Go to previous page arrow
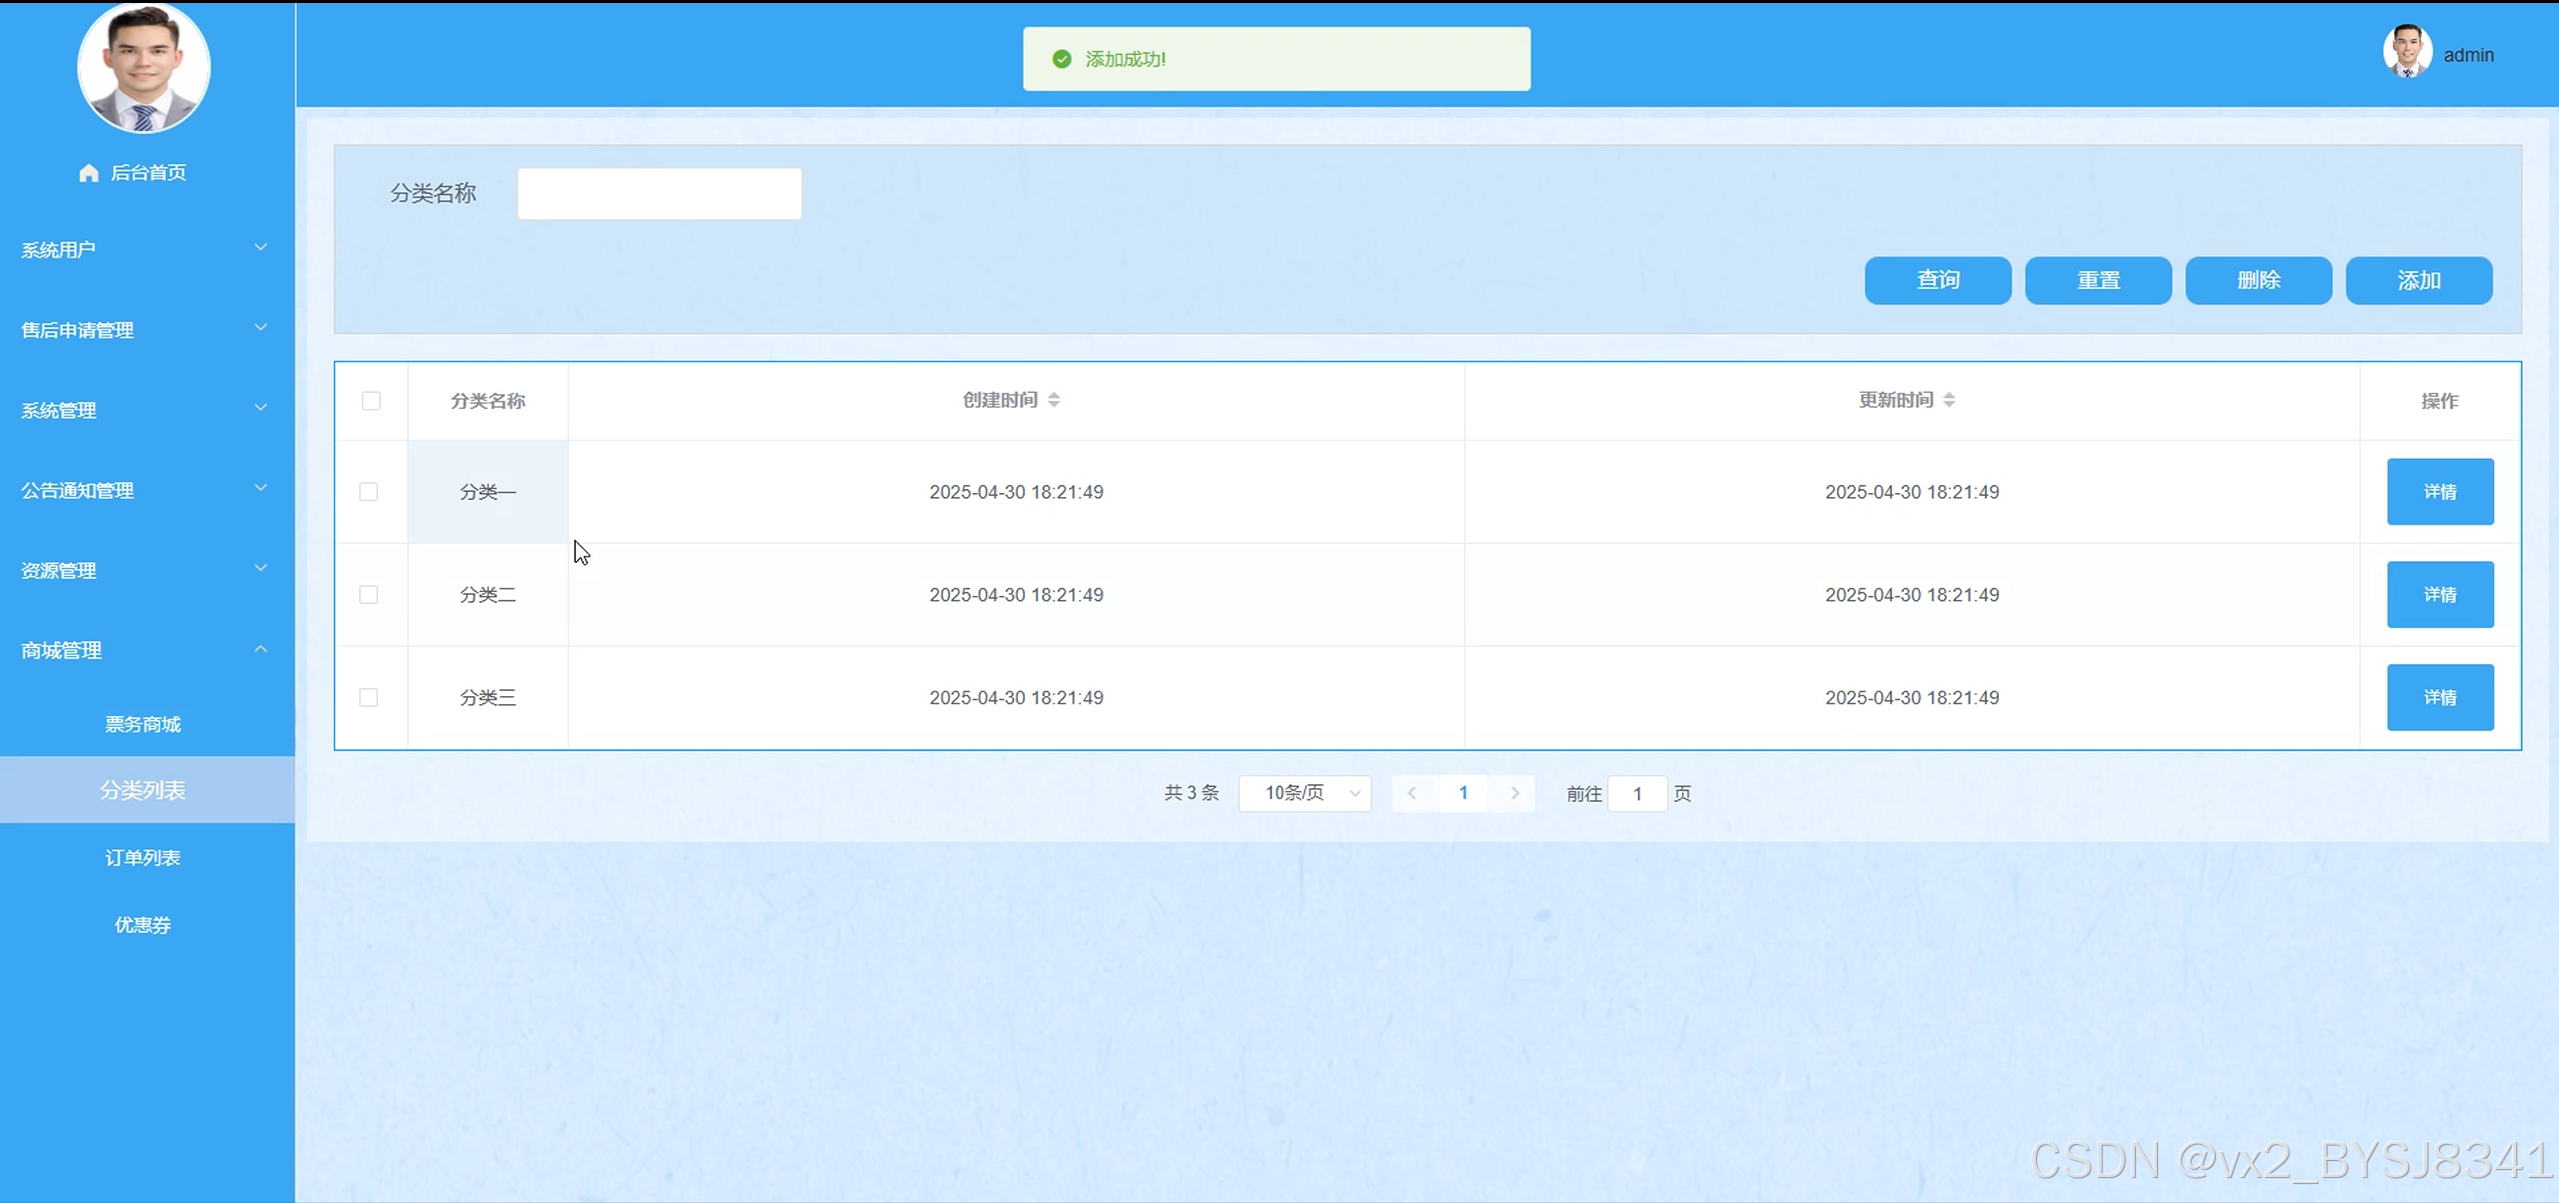2559x1203 pixels. pyautogui.click(x=1412, y=793)
